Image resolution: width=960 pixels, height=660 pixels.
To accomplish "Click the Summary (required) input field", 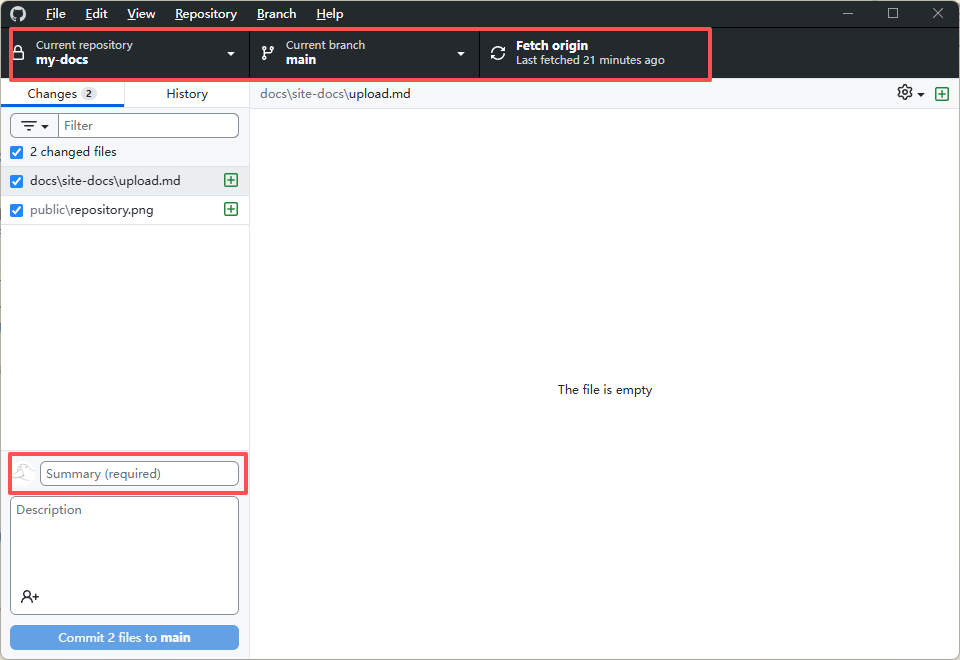I will (x=139, y=473).
